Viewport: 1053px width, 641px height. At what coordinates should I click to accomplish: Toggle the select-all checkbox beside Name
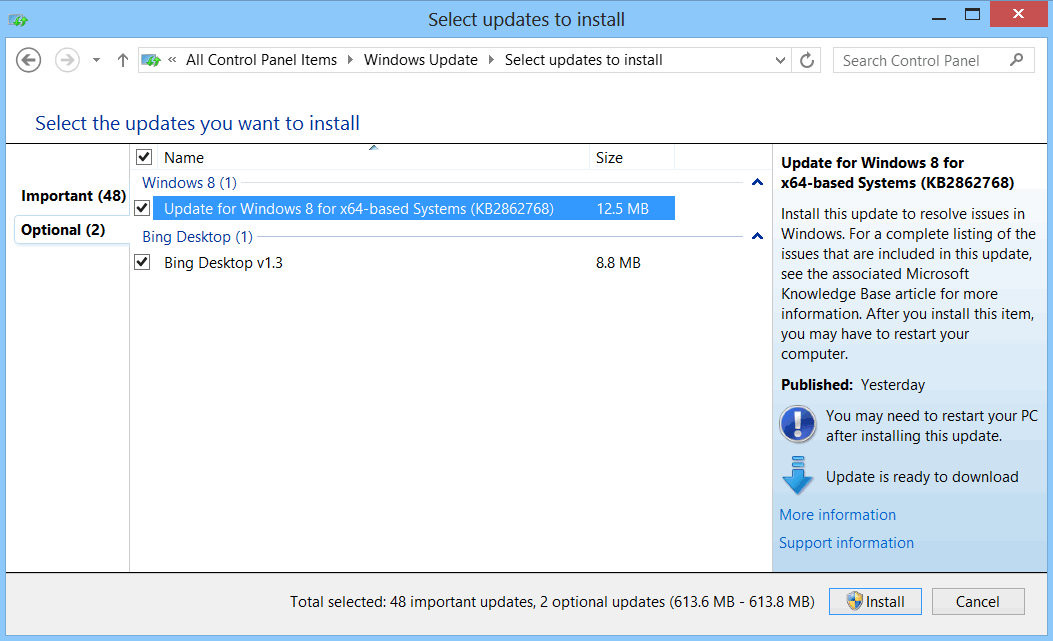click(144, 157)
